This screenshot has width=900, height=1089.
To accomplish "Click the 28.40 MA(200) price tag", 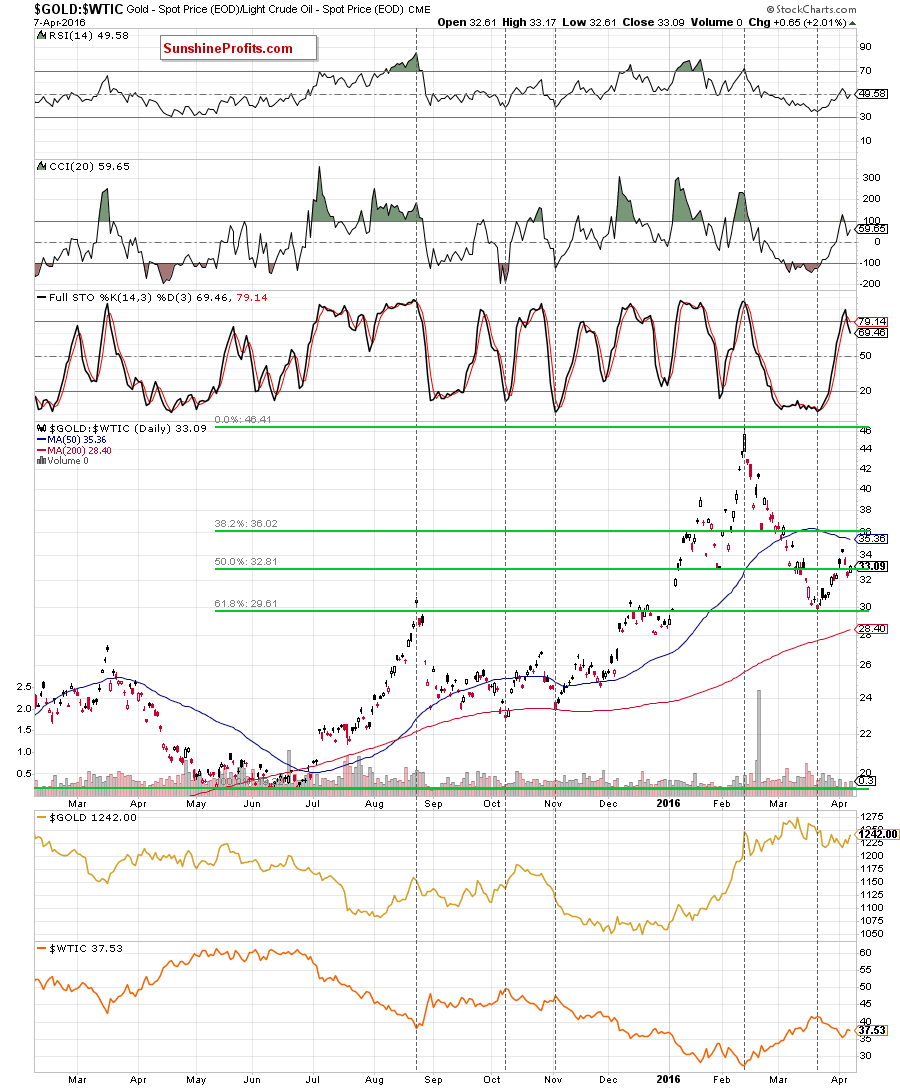I will pyautogui.click(x=872, y=629).
